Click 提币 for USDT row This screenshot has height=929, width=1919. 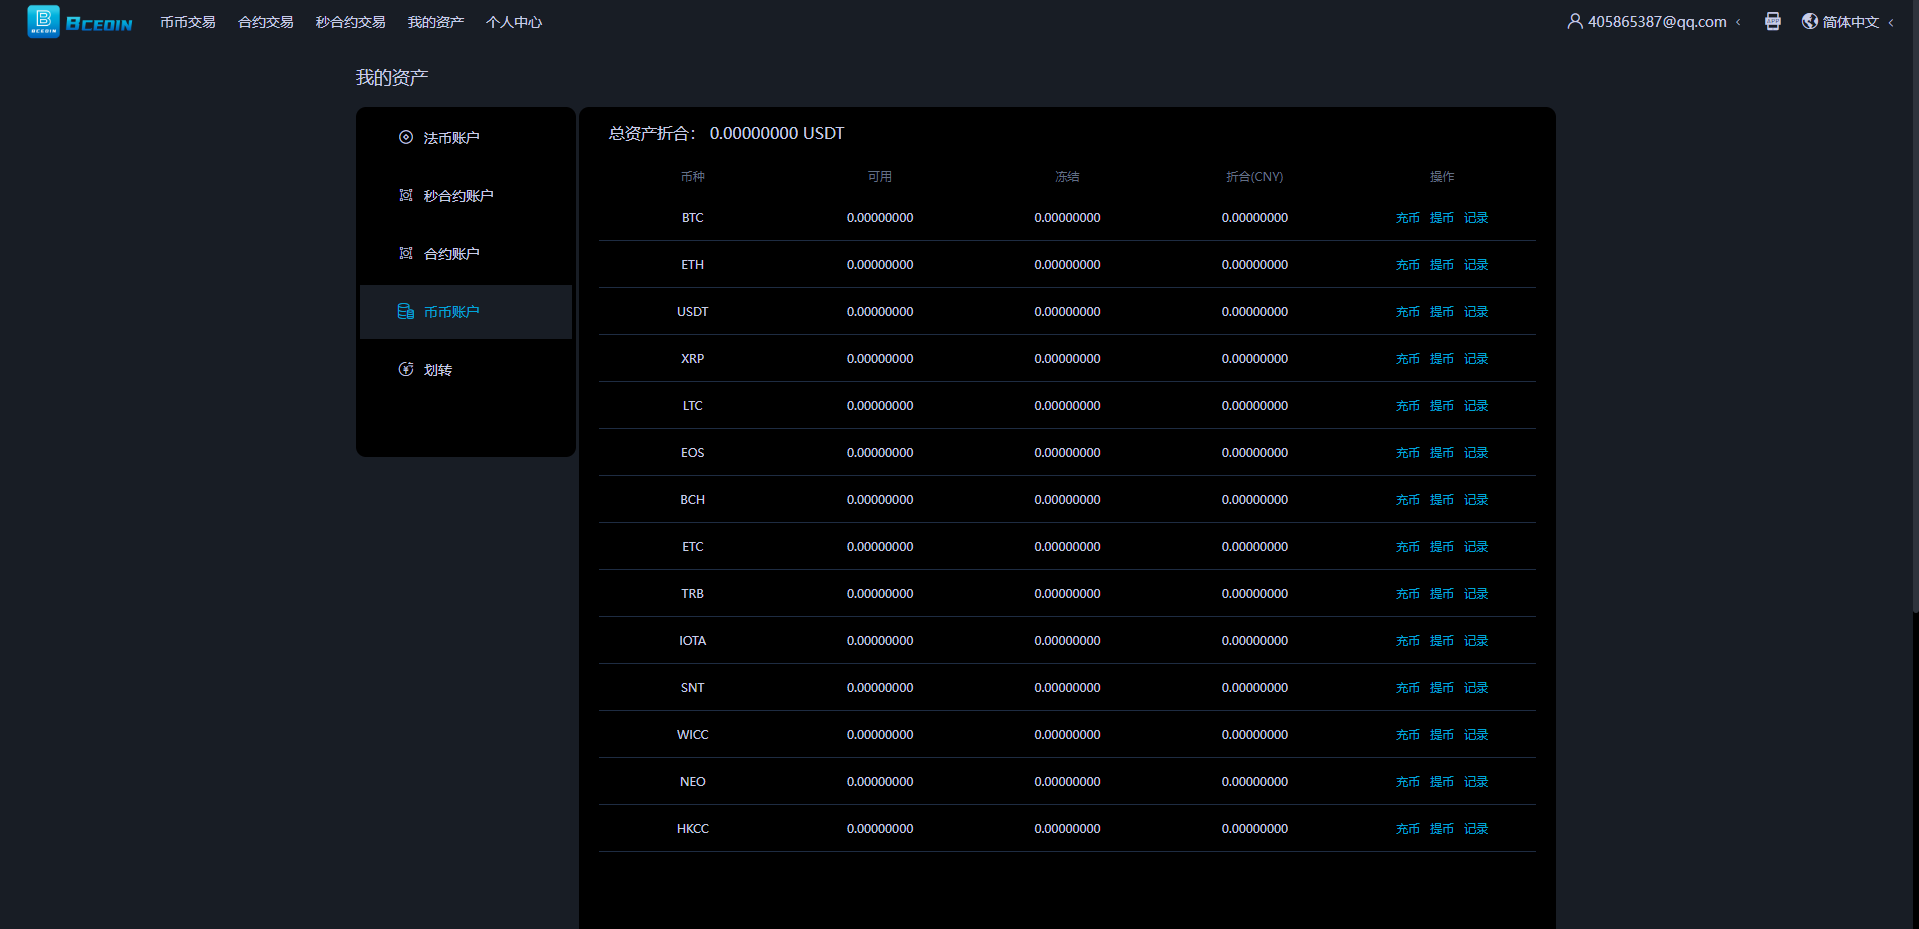(1441, 312)
